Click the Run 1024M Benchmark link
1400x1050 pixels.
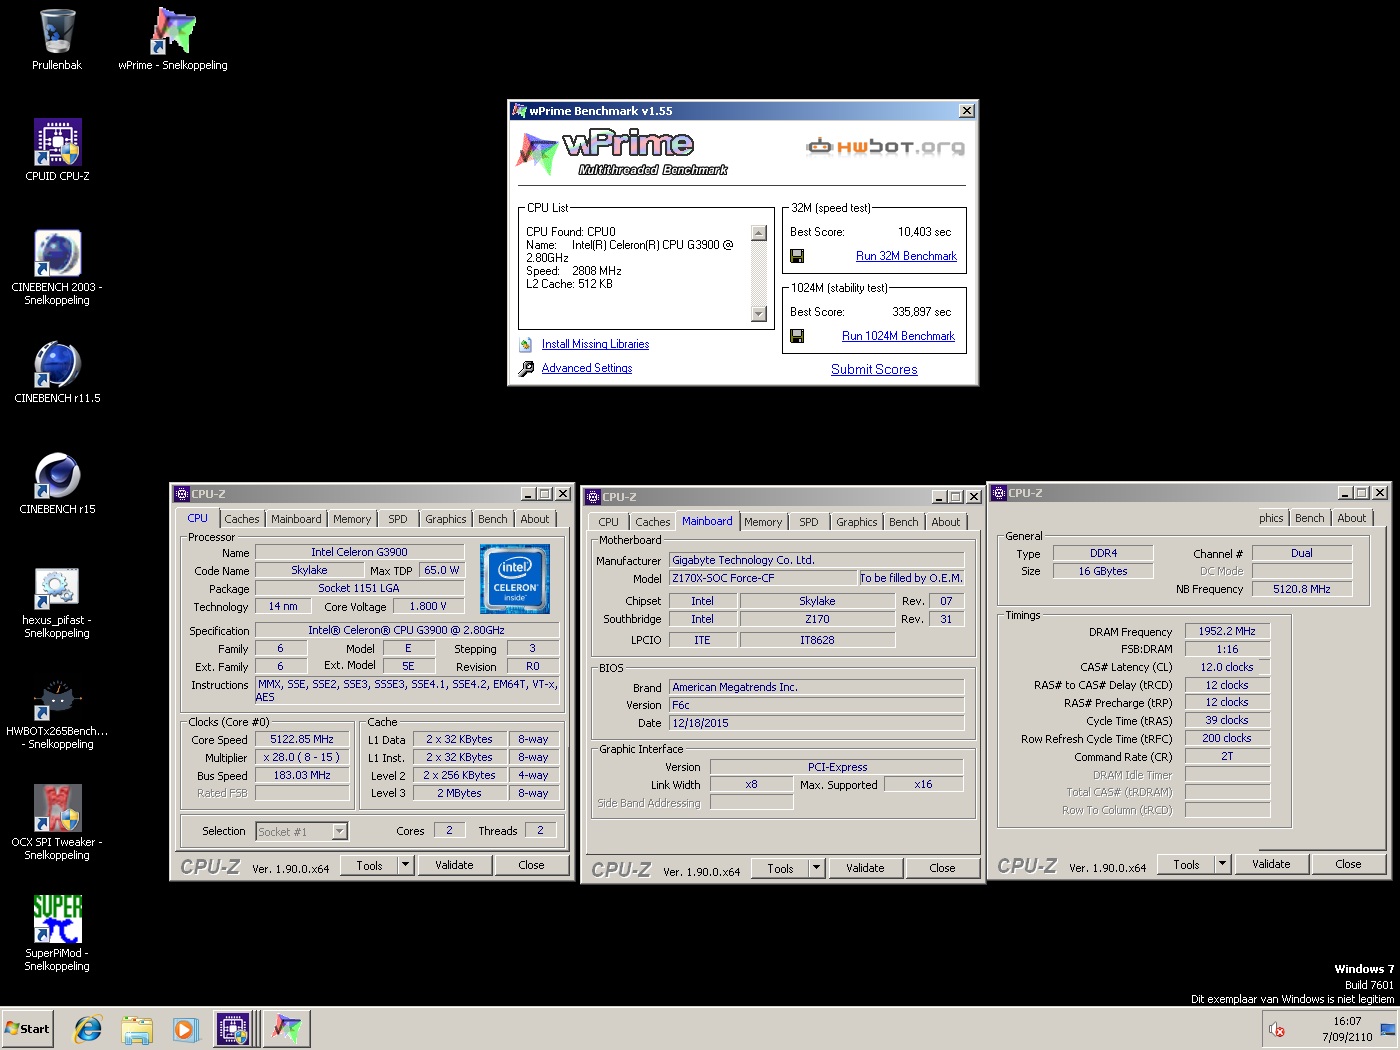pos(898,336)
